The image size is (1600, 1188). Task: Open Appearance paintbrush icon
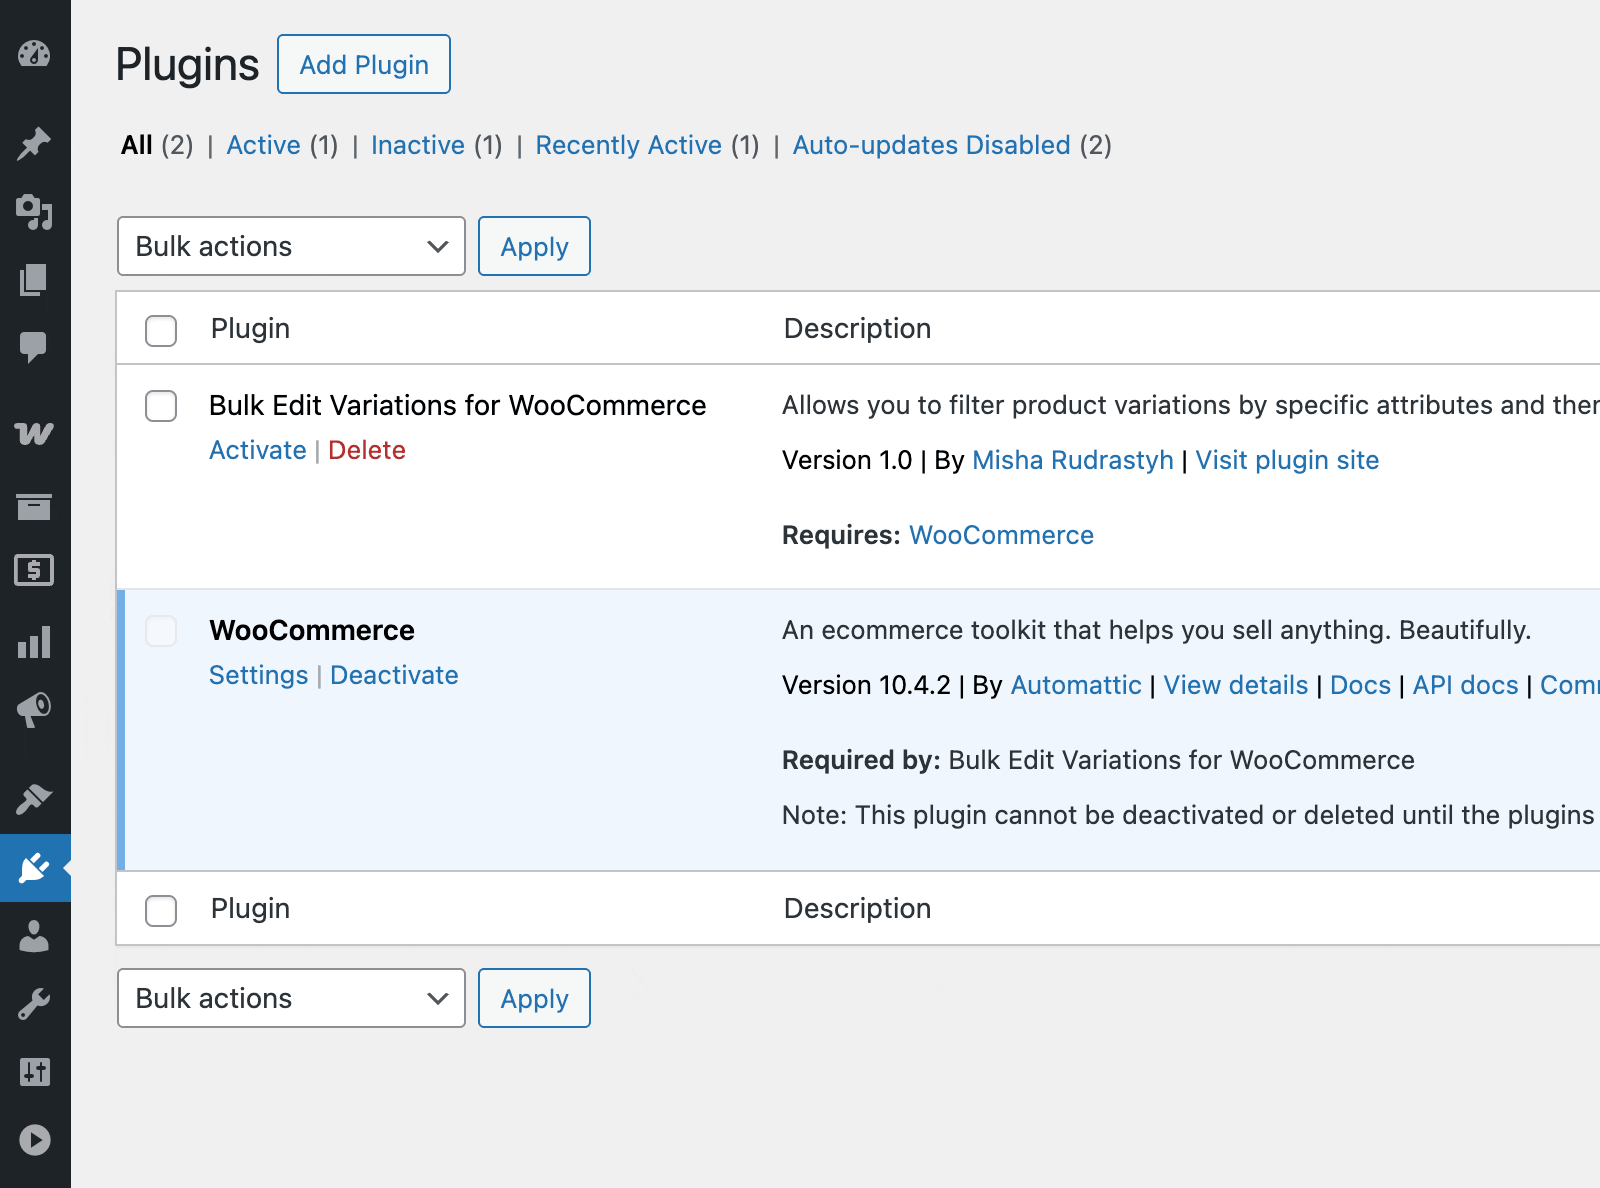point(34,799)
